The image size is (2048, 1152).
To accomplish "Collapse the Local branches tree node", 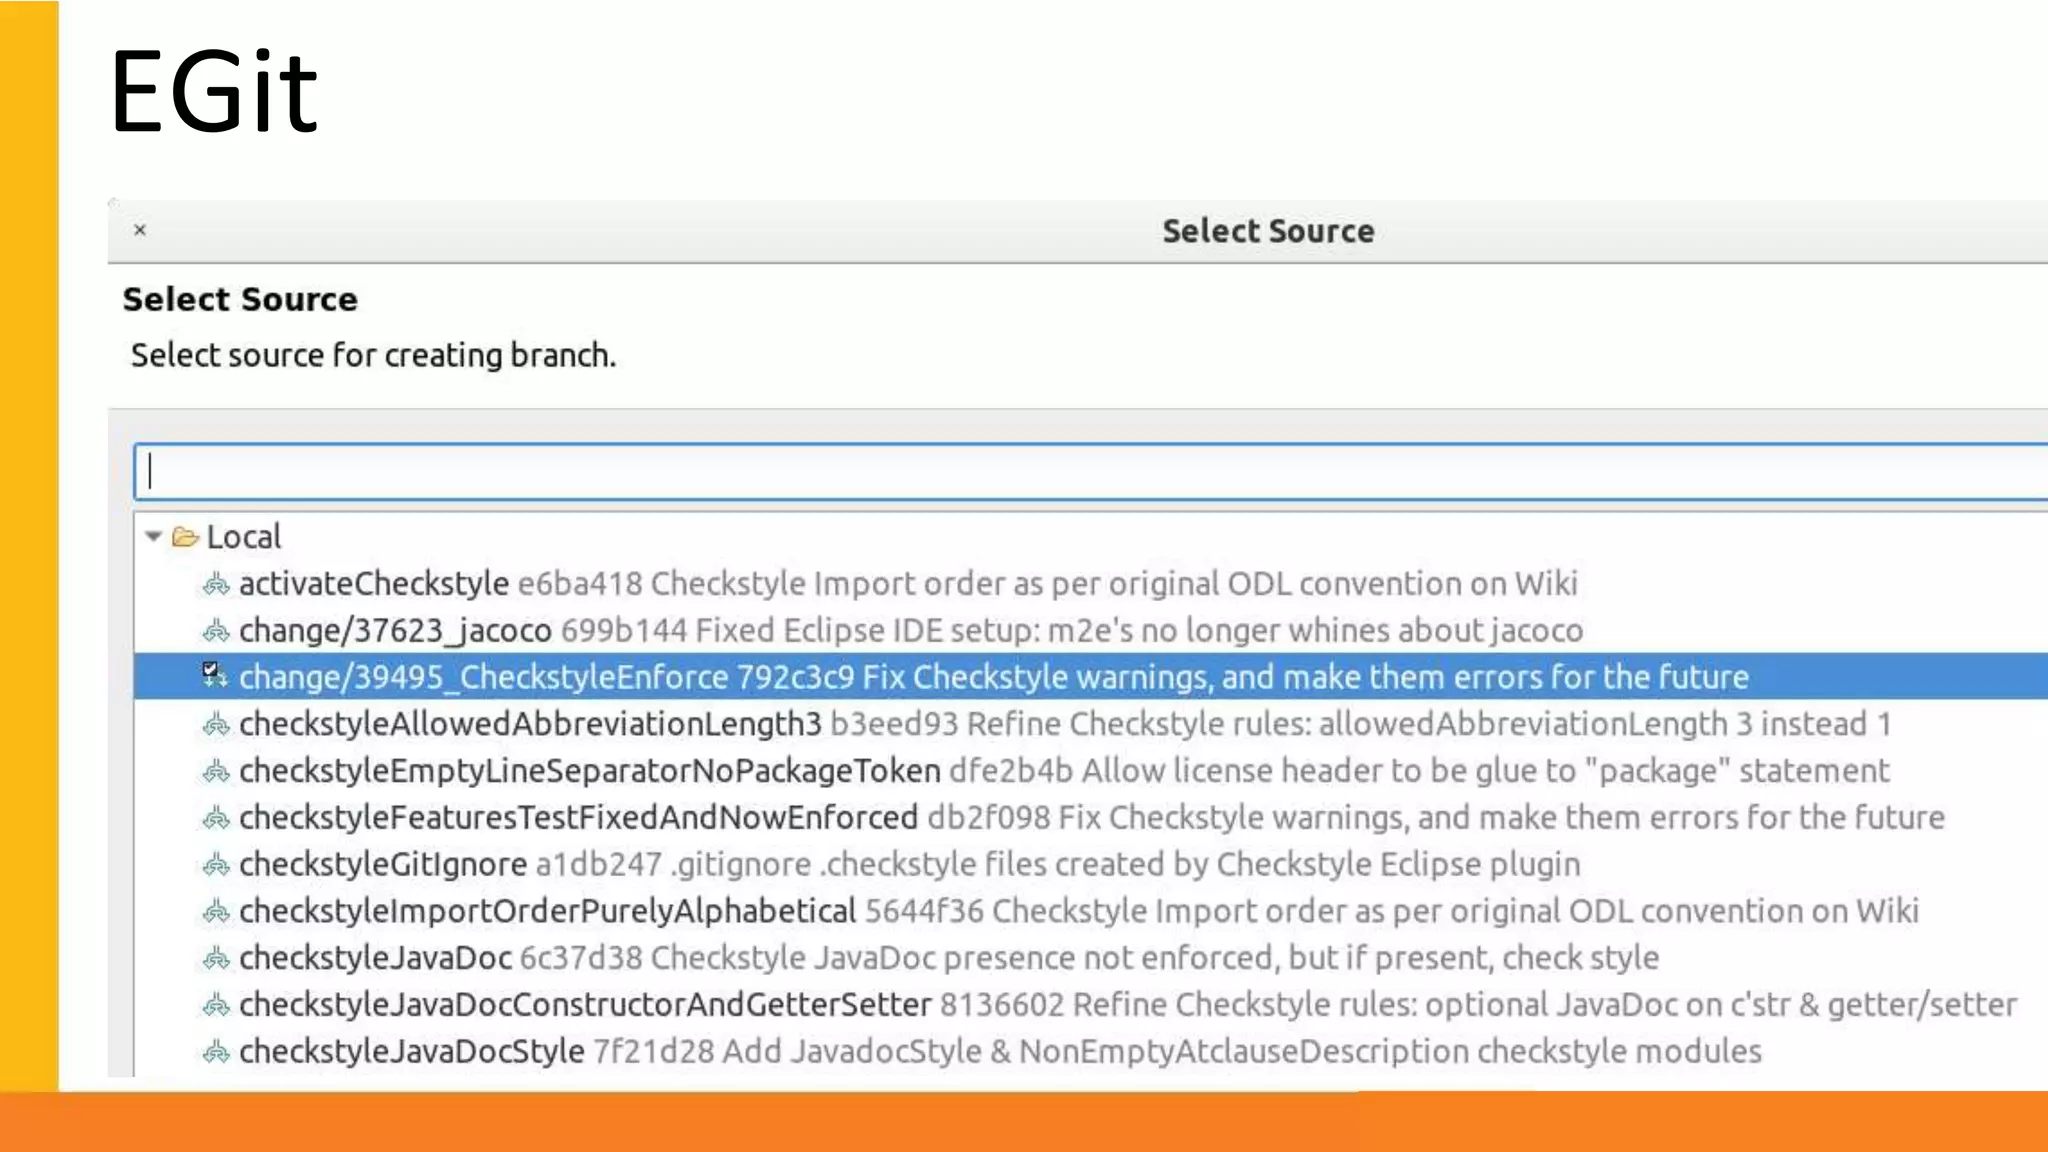I will pyautogui.click(x=153, y=536).
